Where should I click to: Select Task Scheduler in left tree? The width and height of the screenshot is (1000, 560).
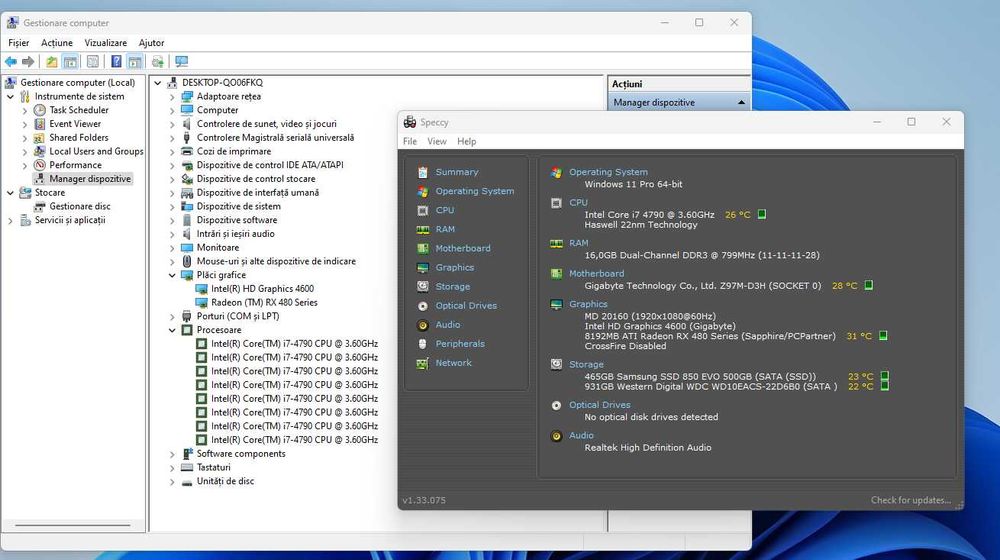pos(79,110)
